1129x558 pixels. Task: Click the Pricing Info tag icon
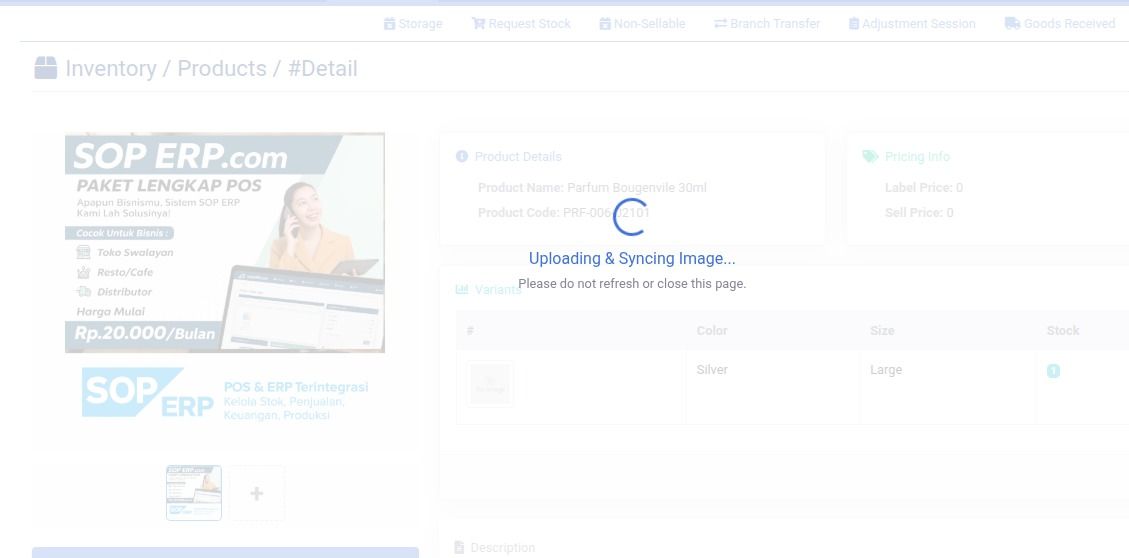(870, 156)
